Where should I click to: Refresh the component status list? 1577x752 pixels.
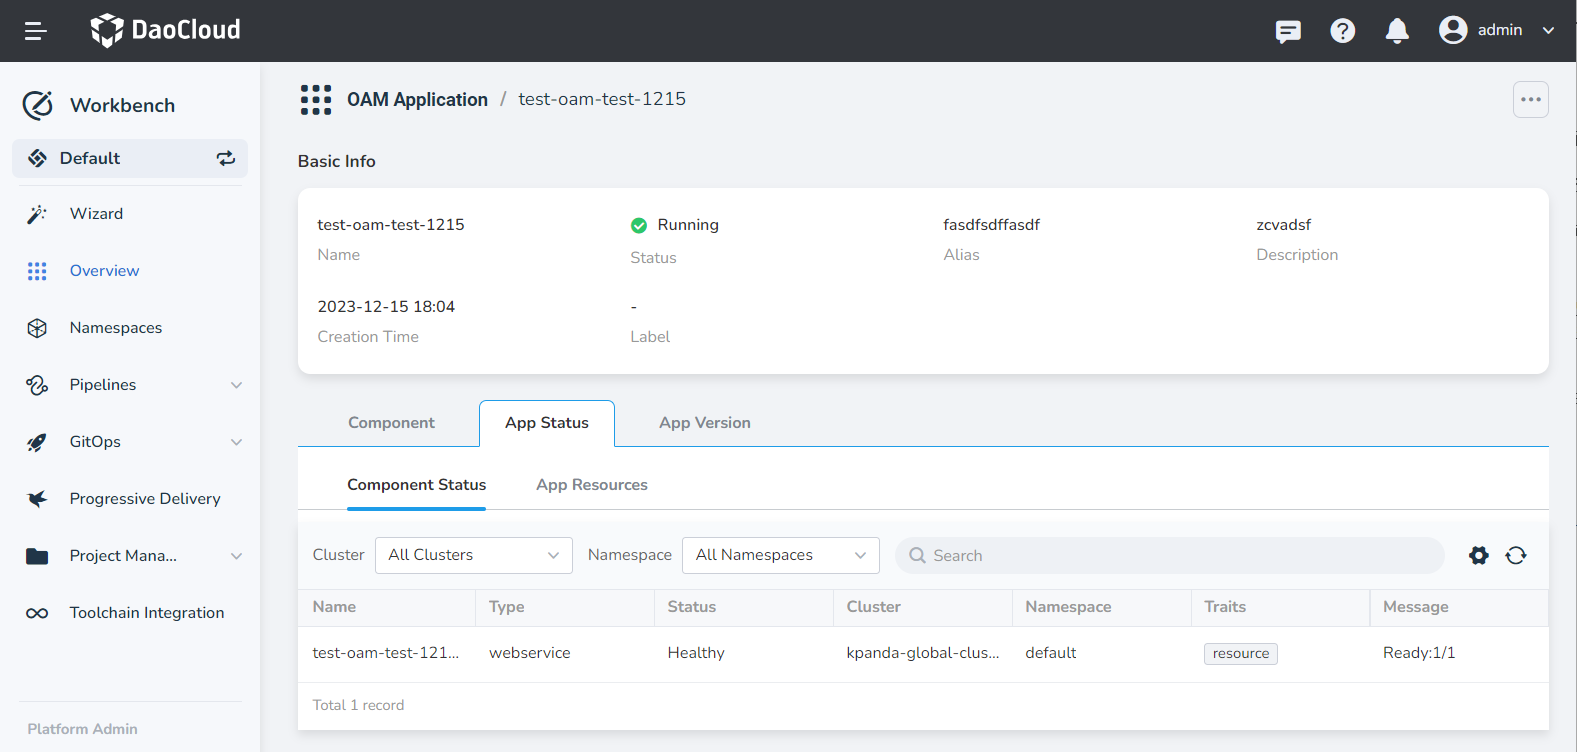tap(1516, 556)
